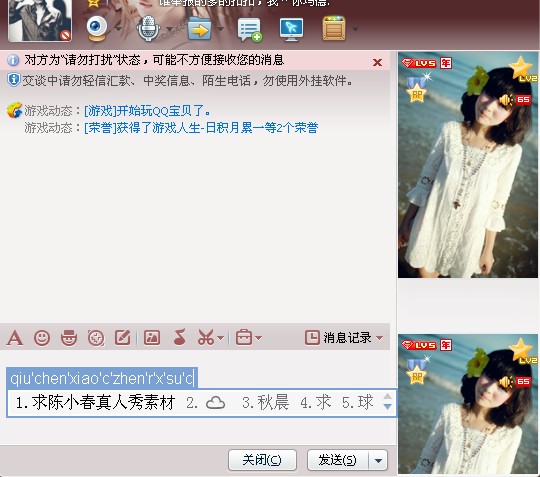
Task: Click the LV5 diamond badge on the lower photo
Action: click(x=419, y=345)
